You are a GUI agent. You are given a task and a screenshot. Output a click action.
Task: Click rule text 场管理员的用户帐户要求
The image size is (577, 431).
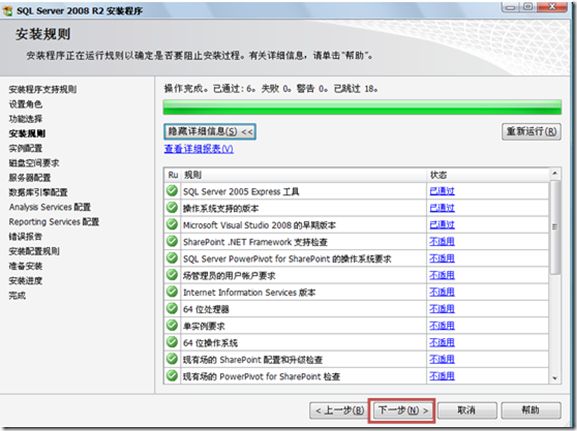pos(229,276)
